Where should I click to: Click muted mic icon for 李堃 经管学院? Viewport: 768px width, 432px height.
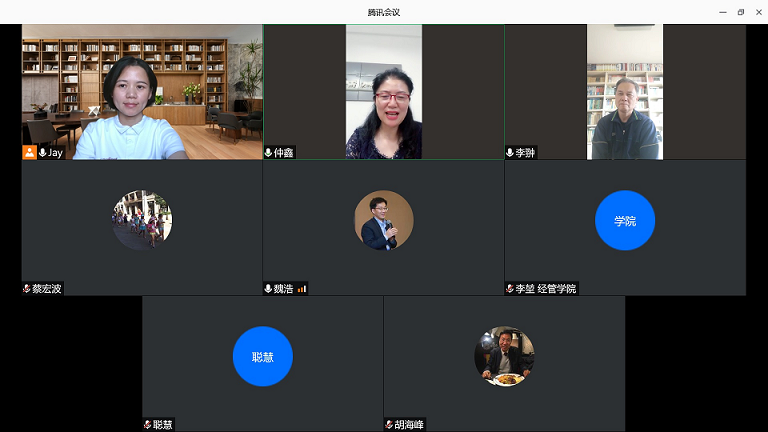tap(510, 289)
